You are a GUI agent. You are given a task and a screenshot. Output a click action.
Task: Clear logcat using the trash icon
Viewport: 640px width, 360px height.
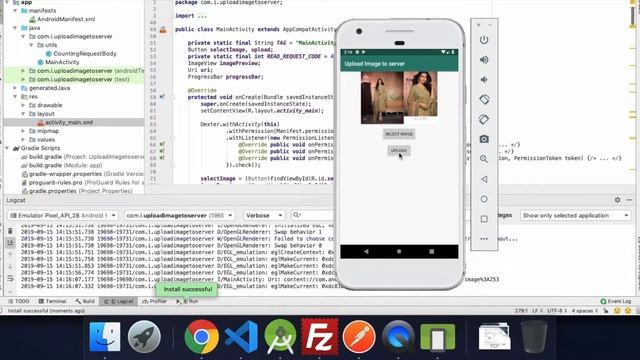click(x=10, y=231)
